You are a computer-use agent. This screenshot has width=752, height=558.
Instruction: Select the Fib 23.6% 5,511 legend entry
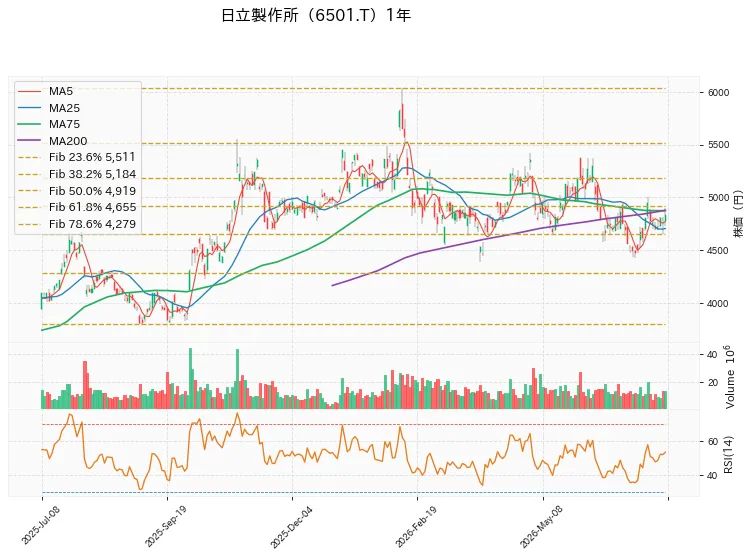tap(77, 157)
